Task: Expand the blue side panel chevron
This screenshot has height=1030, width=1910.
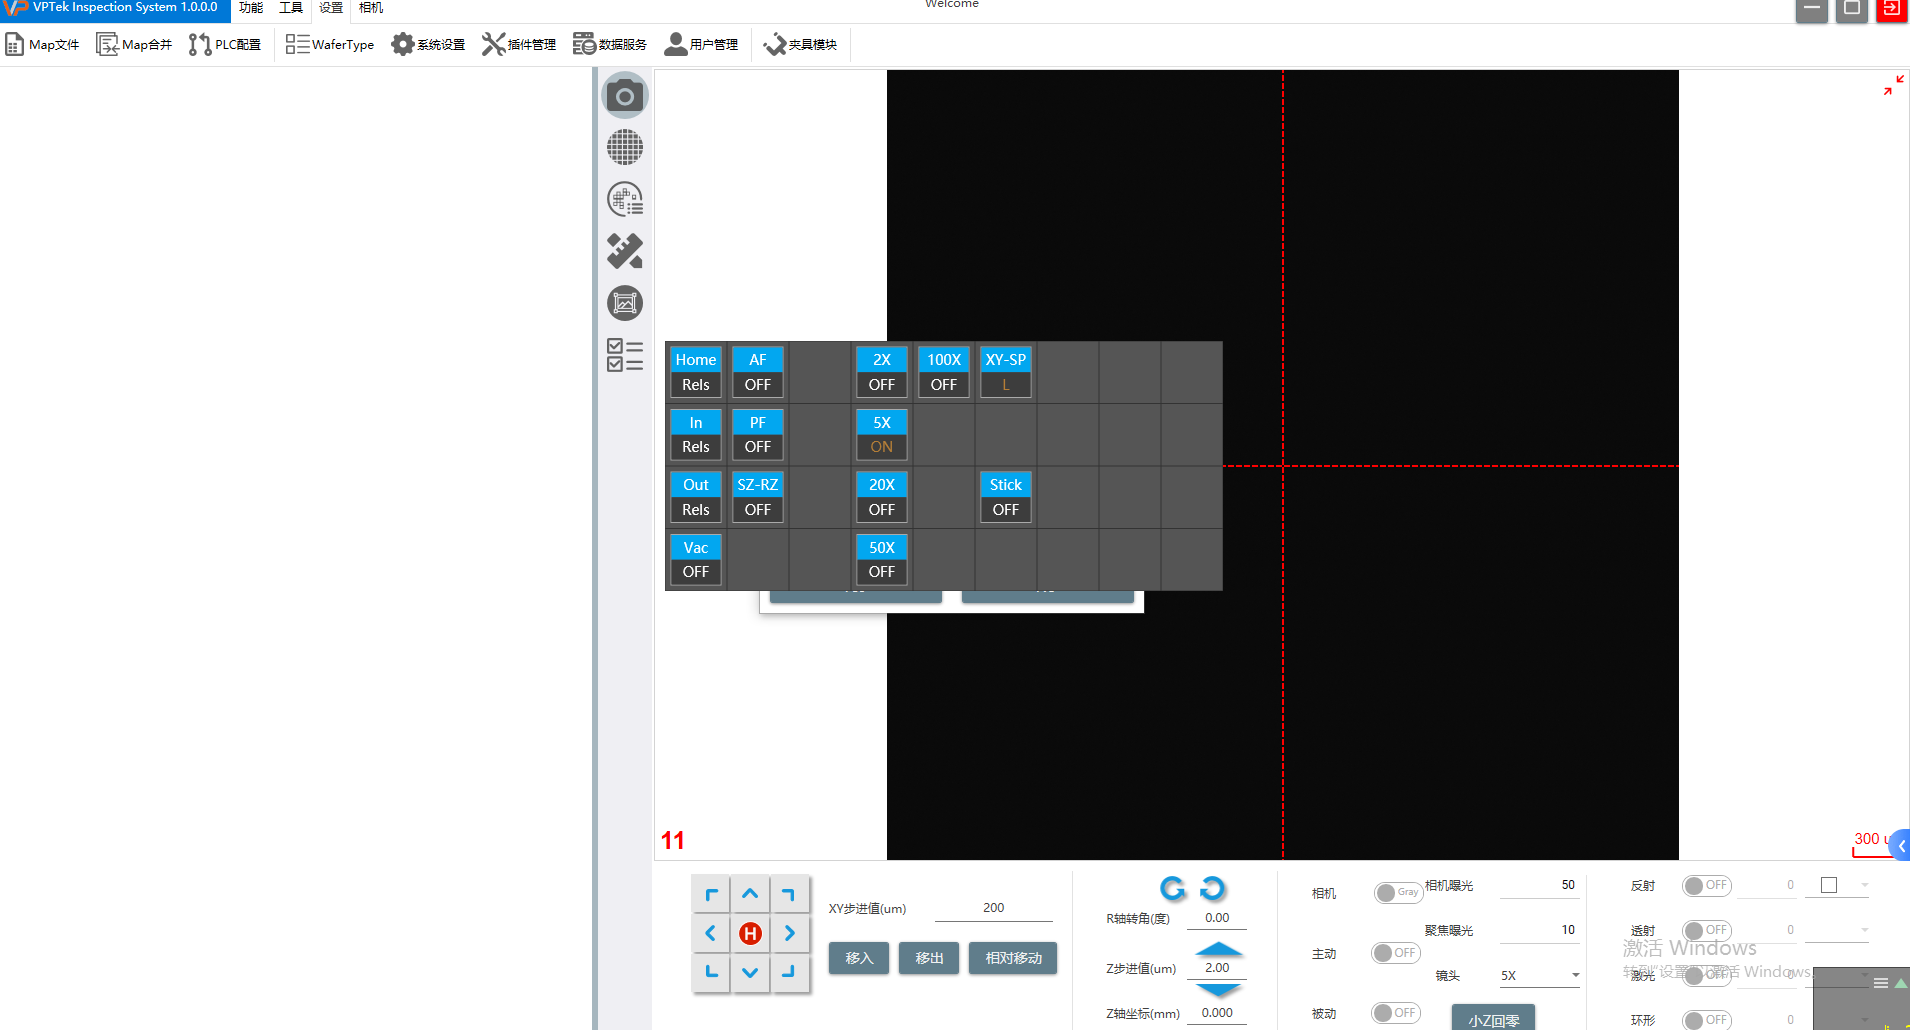Action: point(1901,846)
